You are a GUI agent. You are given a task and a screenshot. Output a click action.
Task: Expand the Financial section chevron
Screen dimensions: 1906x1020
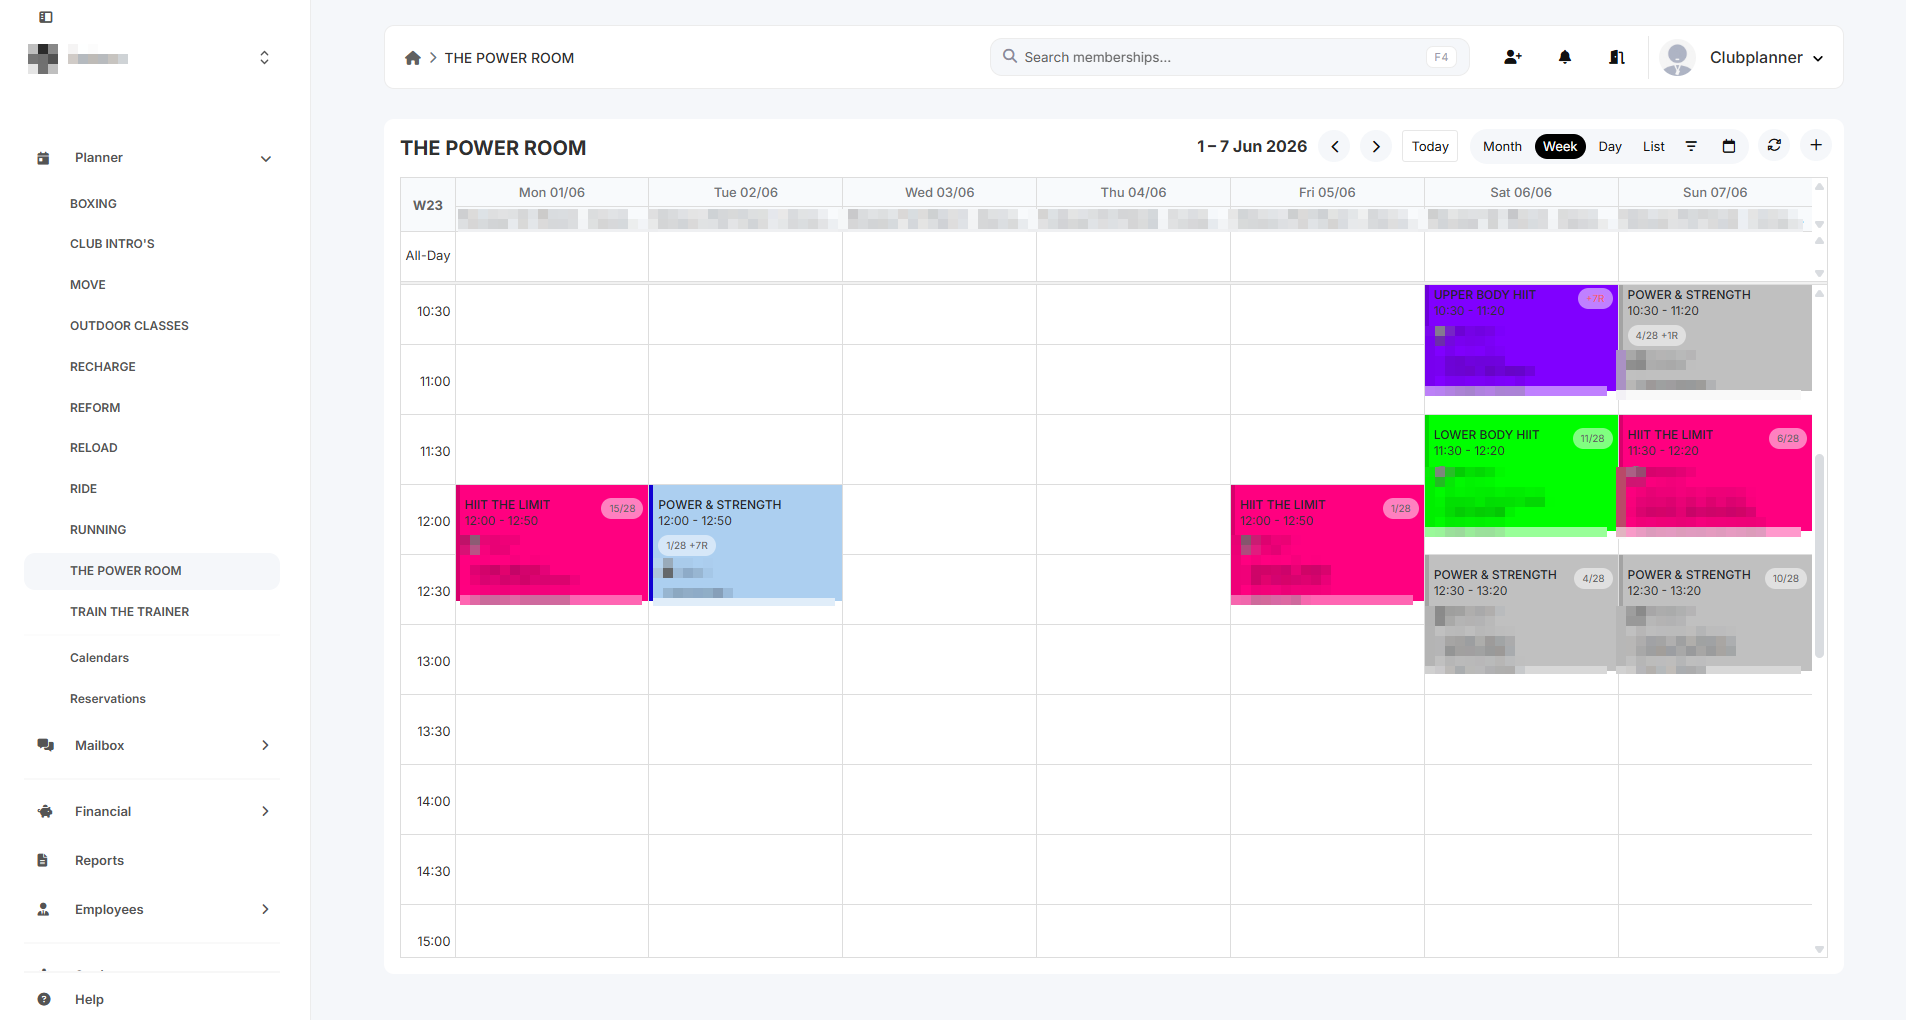[265, 811]
